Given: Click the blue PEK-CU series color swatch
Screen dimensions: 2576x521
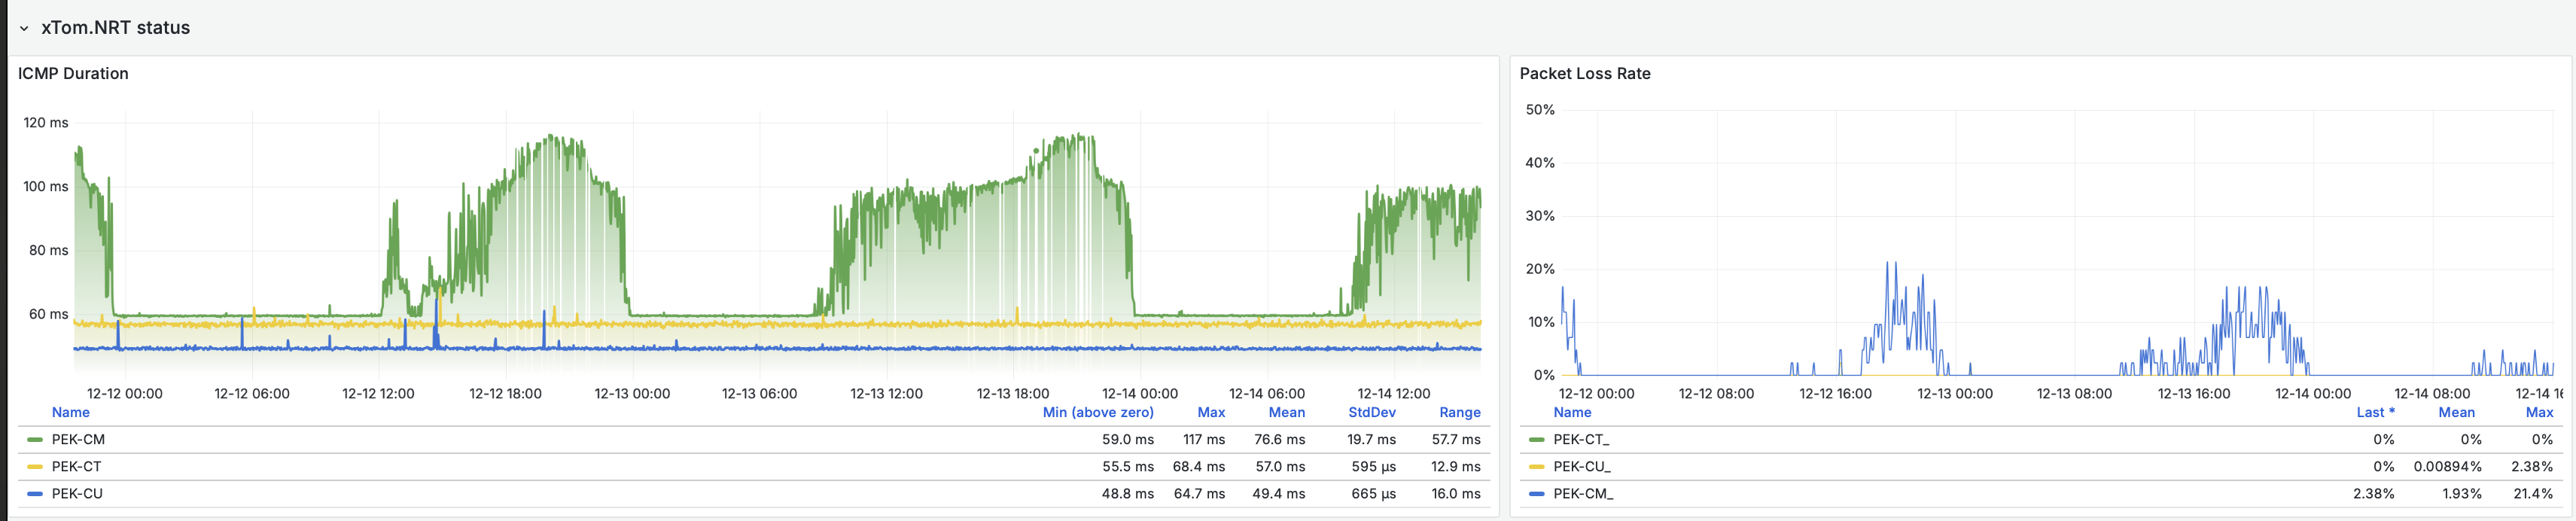Looking at the screenshot, I should 35,493.
